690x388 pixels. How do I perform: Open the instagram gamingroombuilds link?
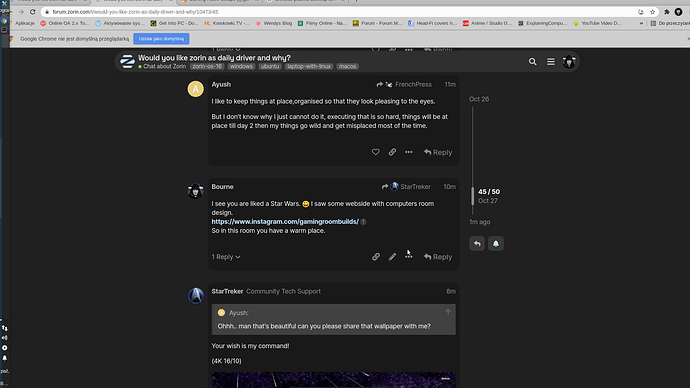pyautogui.click(x=285, y=221)
